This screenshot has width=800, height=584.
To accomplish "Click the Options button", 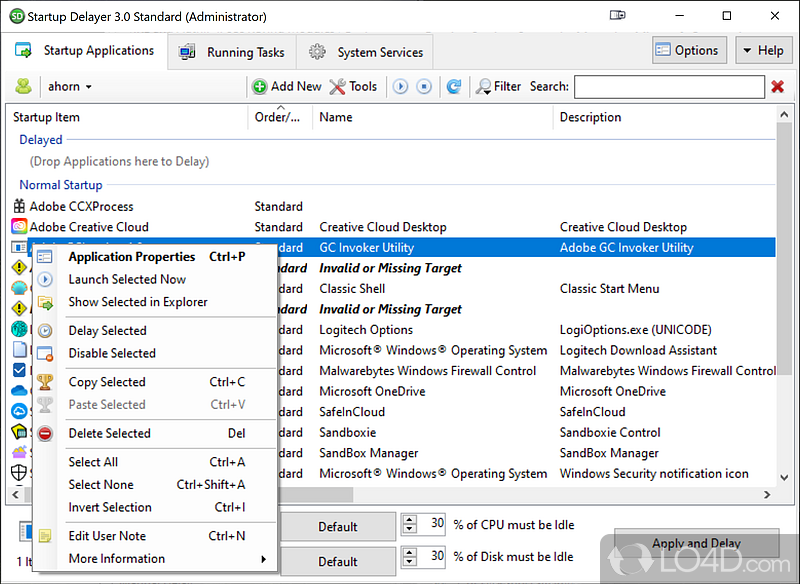I will [x=689, y=51].
